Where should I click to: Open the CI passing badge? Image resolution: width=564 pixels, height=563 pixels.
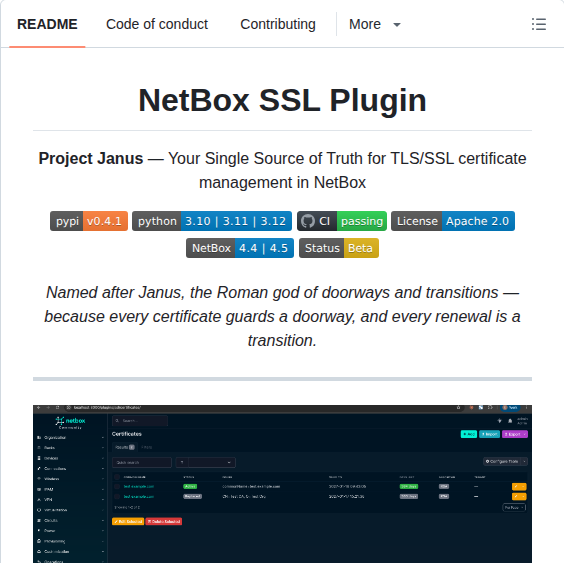pyautogui.click(x=342, y=221)
